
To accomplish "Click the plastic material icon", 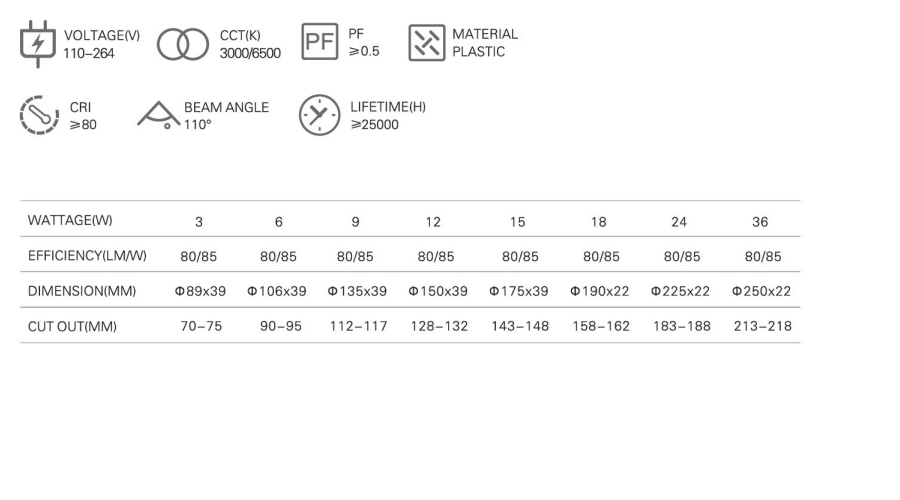I will (425, 44).
